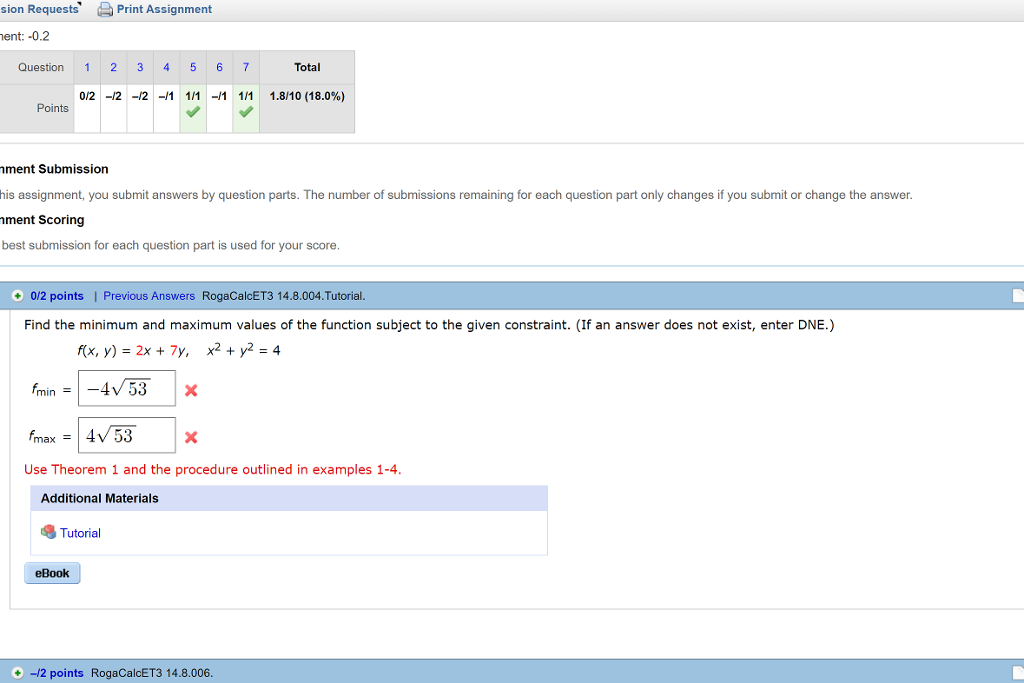The image size is (1024, 683).
Task: Open the Tutorial using its multimedia icon
Action: point(48,532)
